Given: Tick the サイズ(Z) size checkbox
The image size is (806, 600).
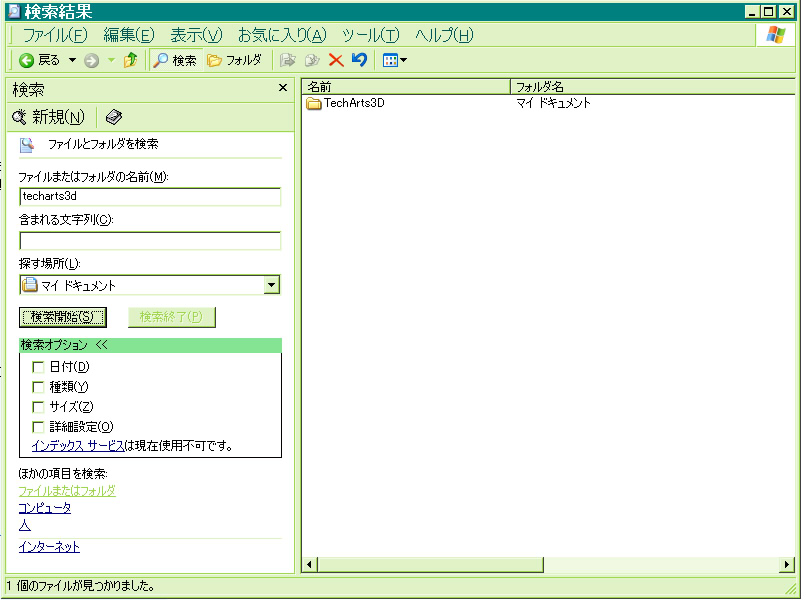Looking at the screenshot, I should [x=39, y=407].
